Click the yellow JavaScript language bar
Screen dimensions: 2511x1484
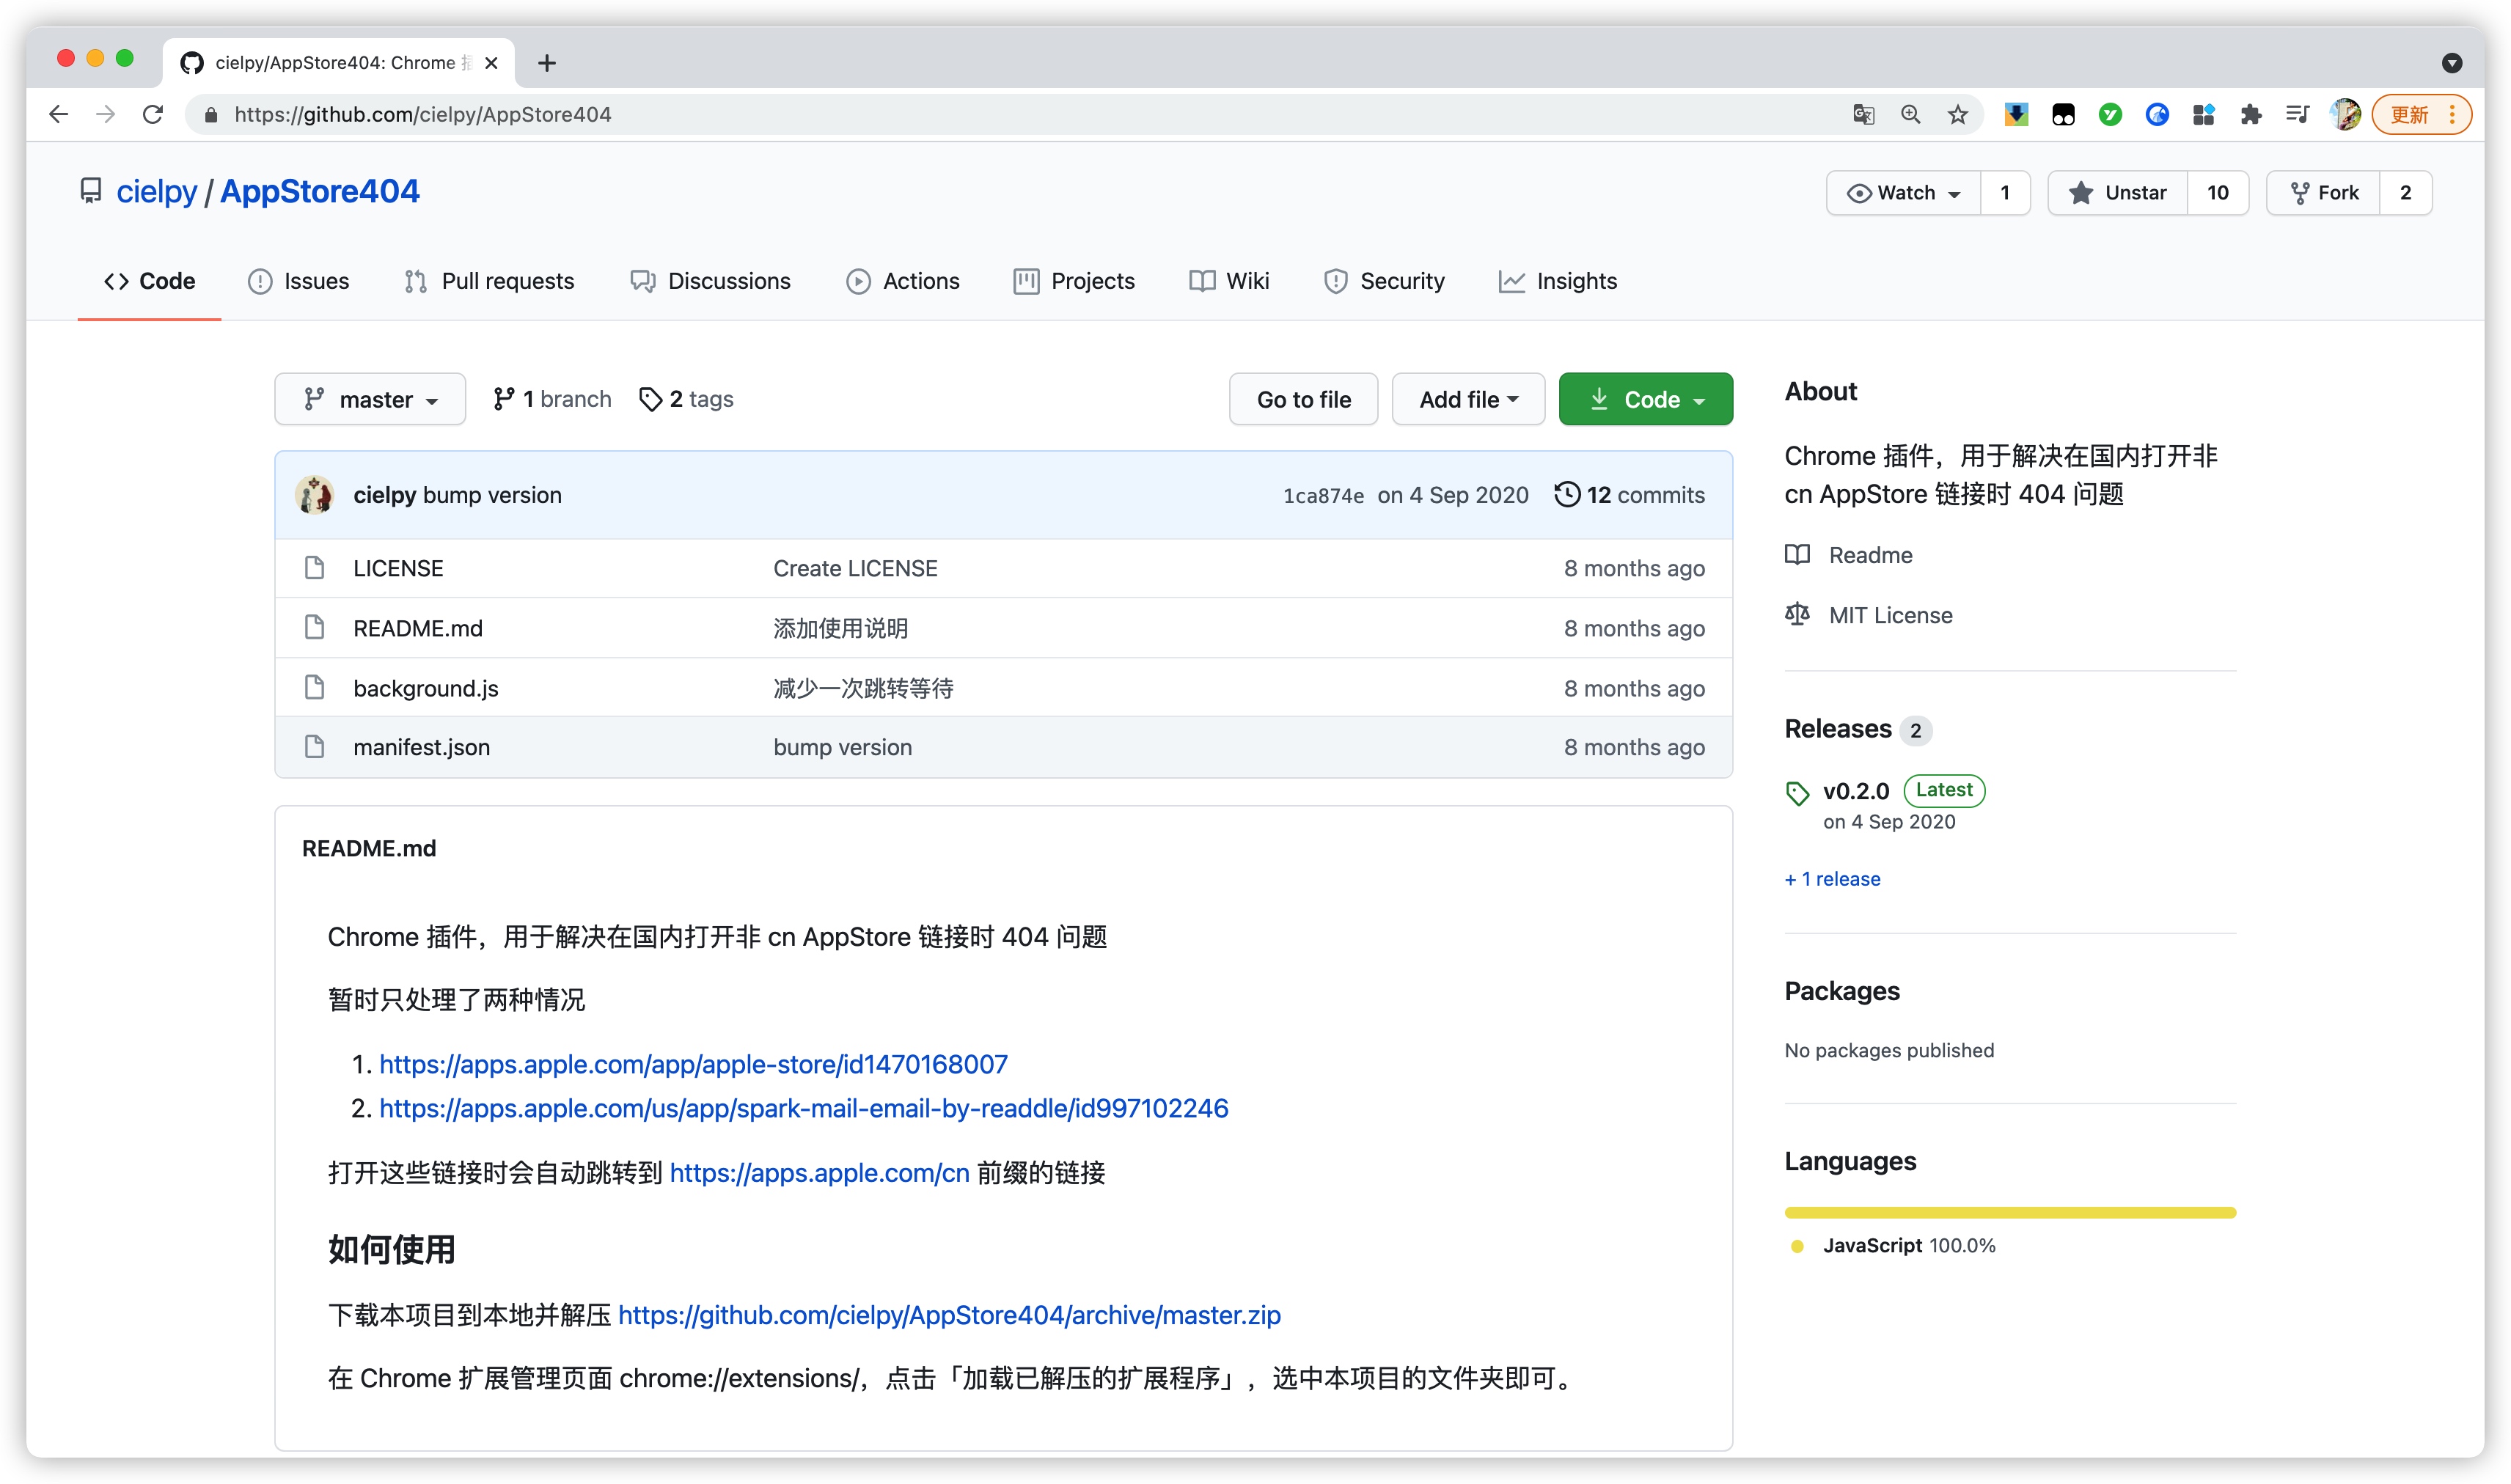click(2009, 1213)
